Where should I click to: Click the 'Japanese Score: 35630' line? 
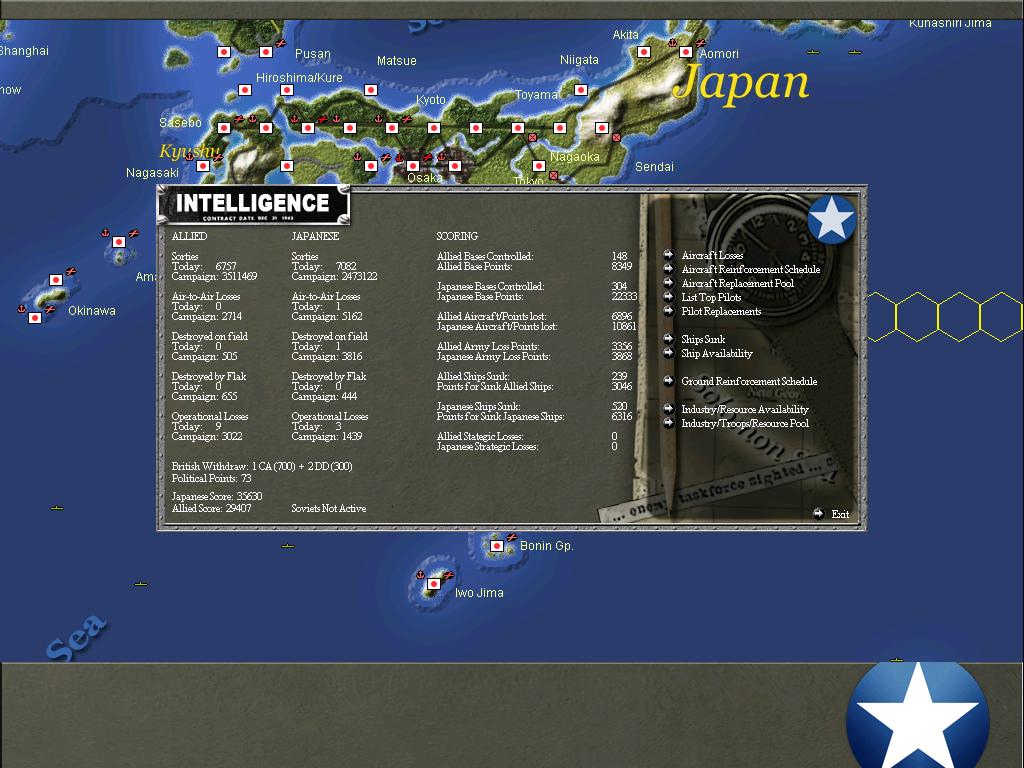click(x=217, y=496)
